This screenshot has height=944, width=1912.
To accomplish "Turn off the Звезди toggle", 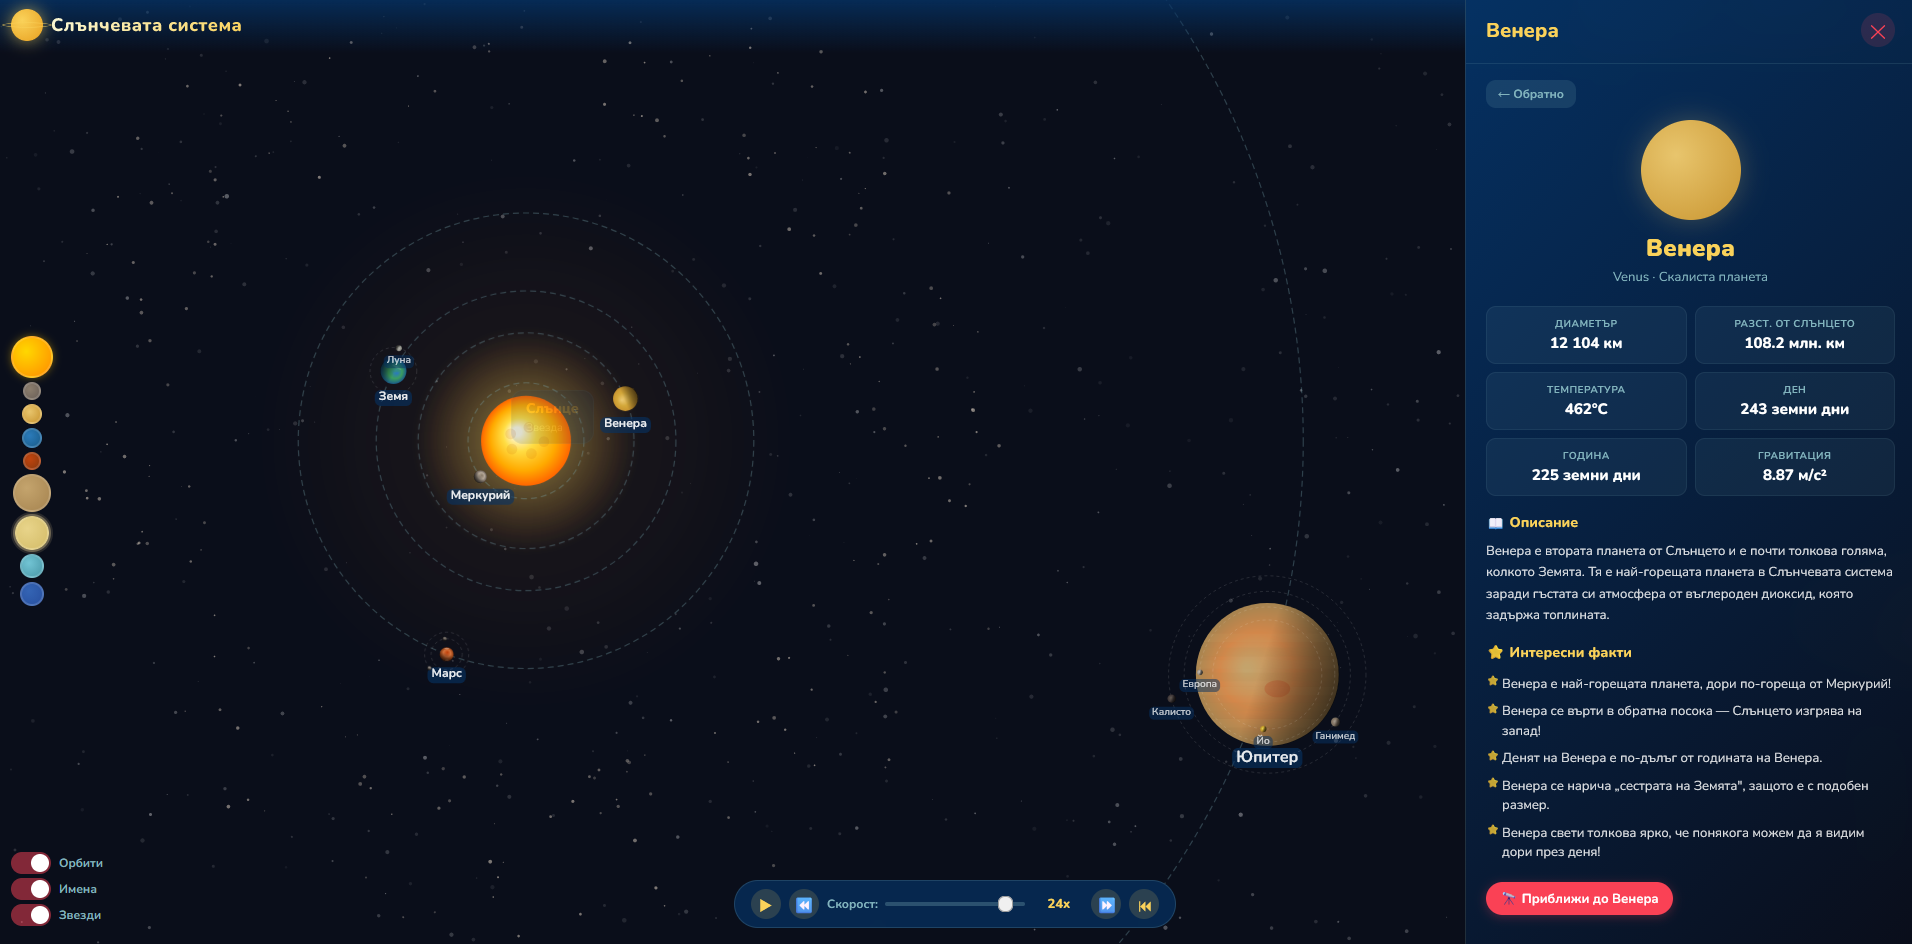I will point(31,915).
